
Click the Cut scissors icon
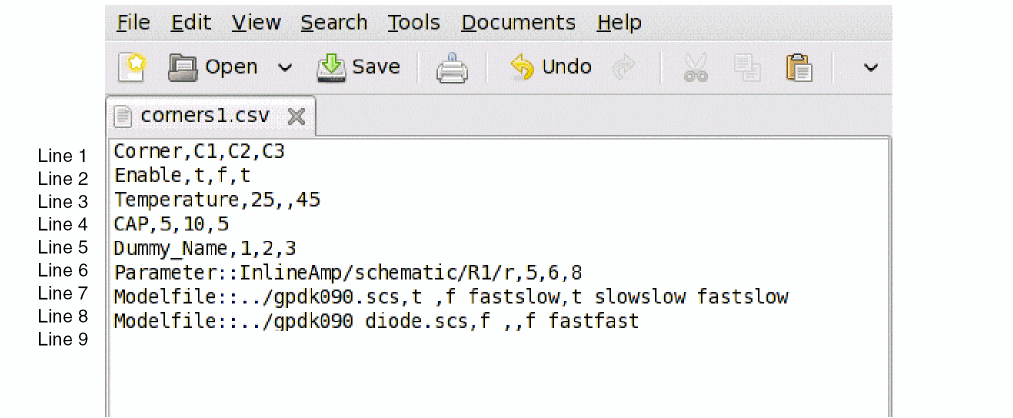coord(695,68)
